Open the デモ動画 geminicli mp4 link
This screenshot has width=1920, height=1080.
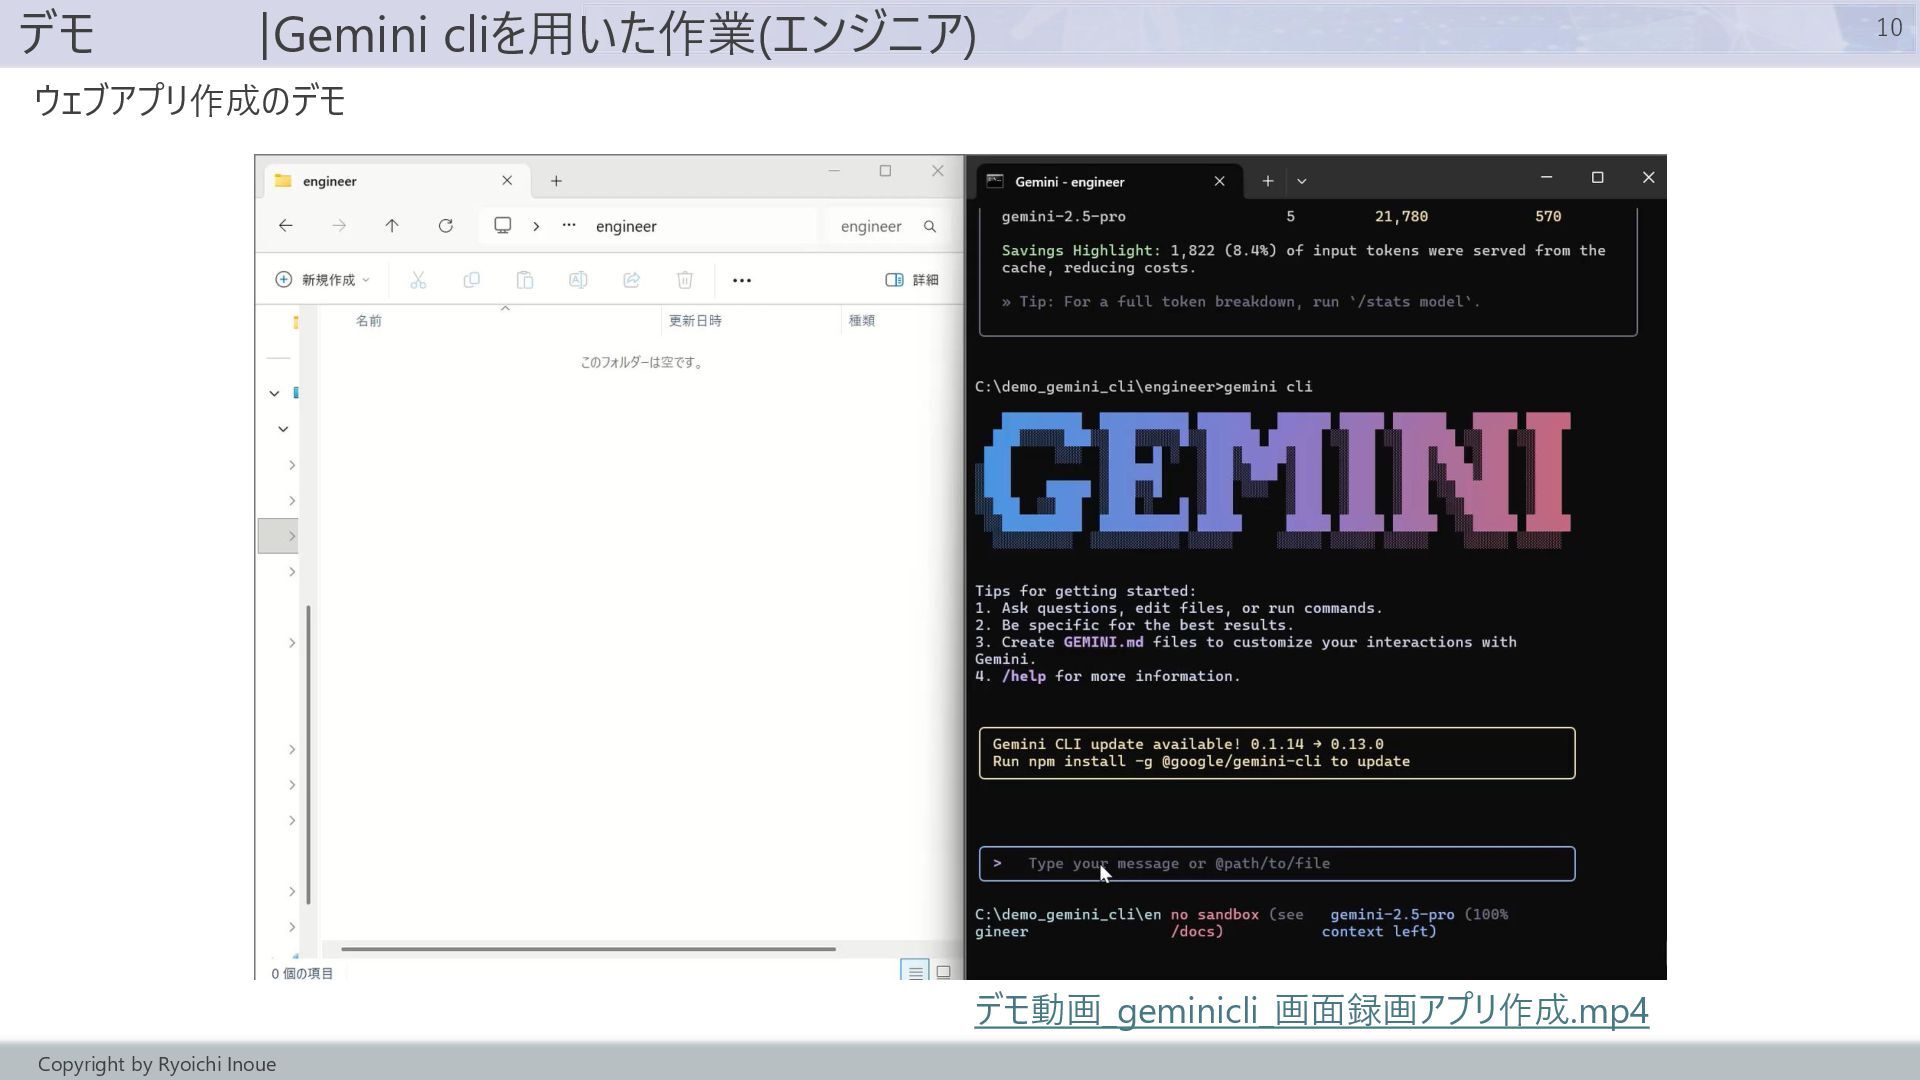[1310, 1010]
